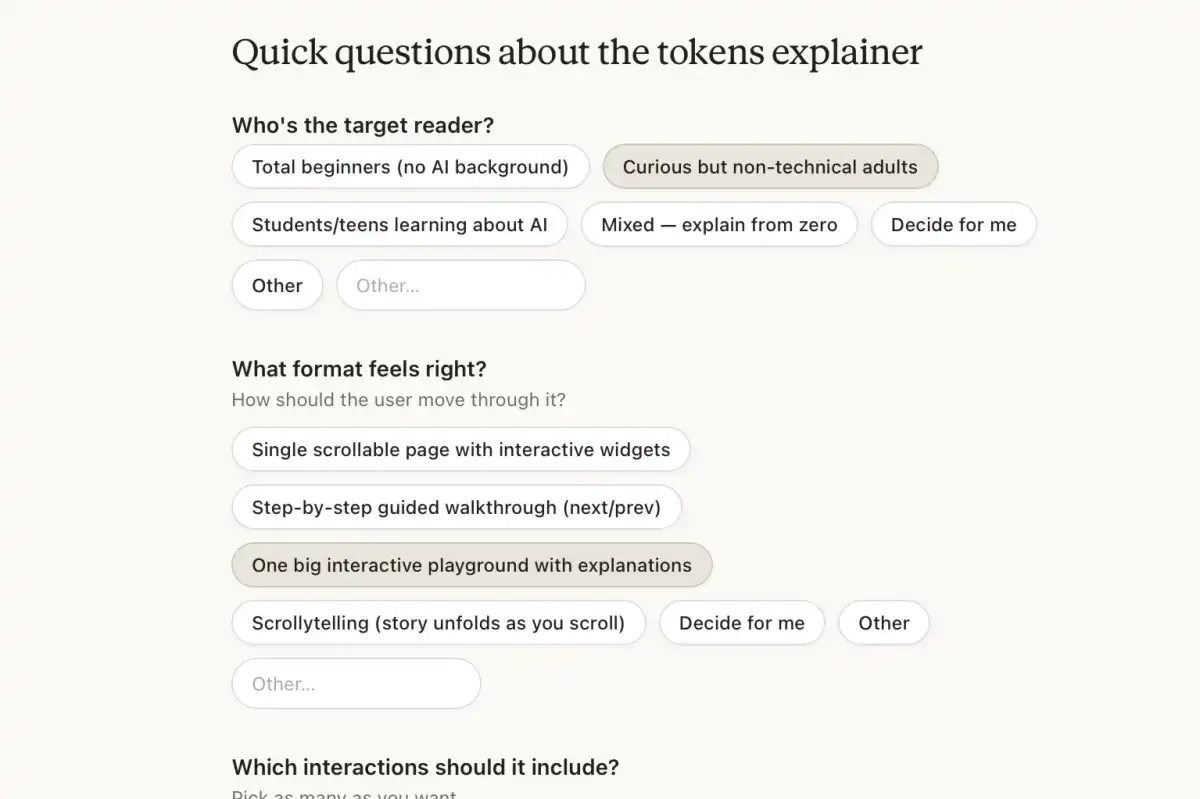Choose 'Single scrollable page with interactive widgets'
This screenshot has width=1200, height=799.
click(x=460, y=450)
